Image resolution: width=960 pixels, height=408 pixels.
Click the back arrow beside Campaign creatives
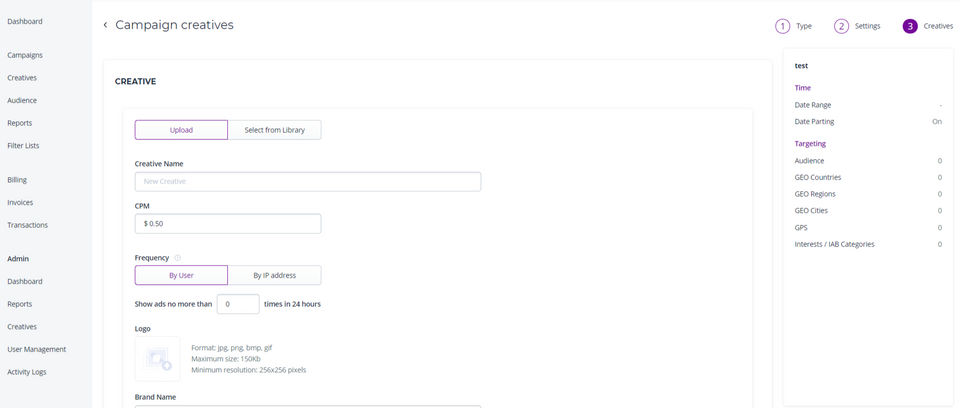[x=105, y=25]
